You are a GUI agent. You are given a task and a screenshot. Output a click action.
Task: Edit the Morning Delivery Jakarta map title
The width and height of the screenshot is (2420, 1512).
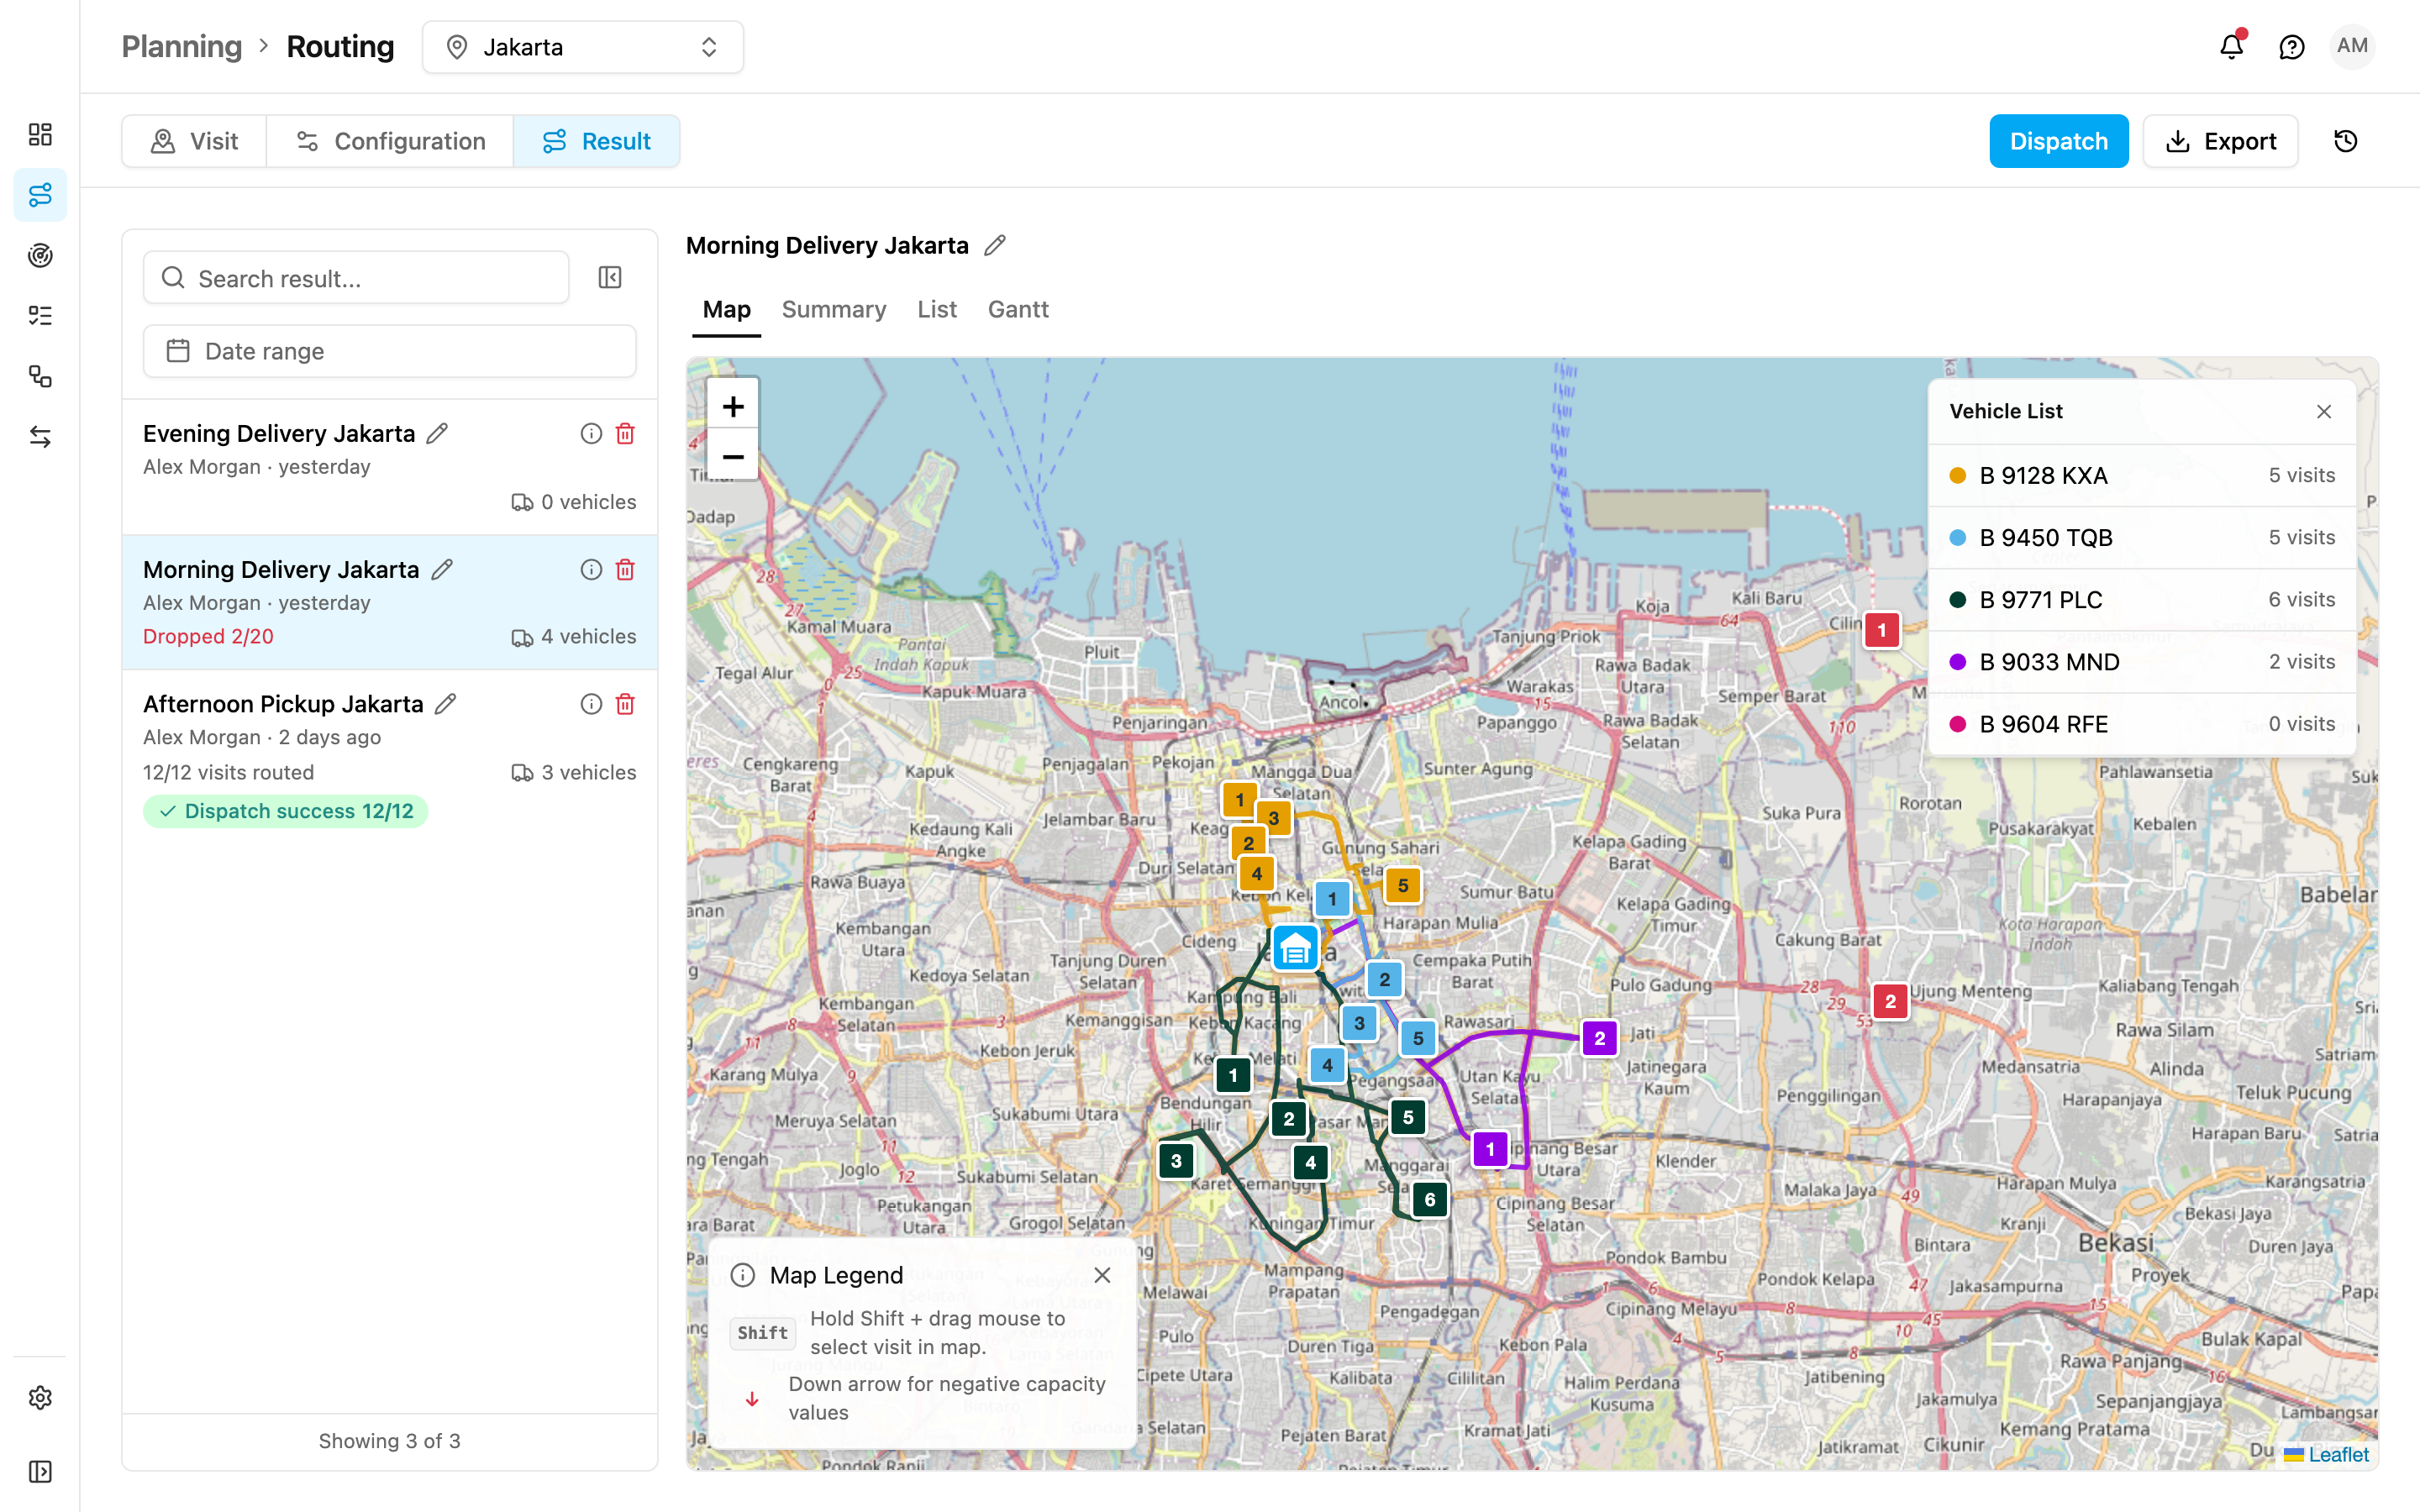995,245
